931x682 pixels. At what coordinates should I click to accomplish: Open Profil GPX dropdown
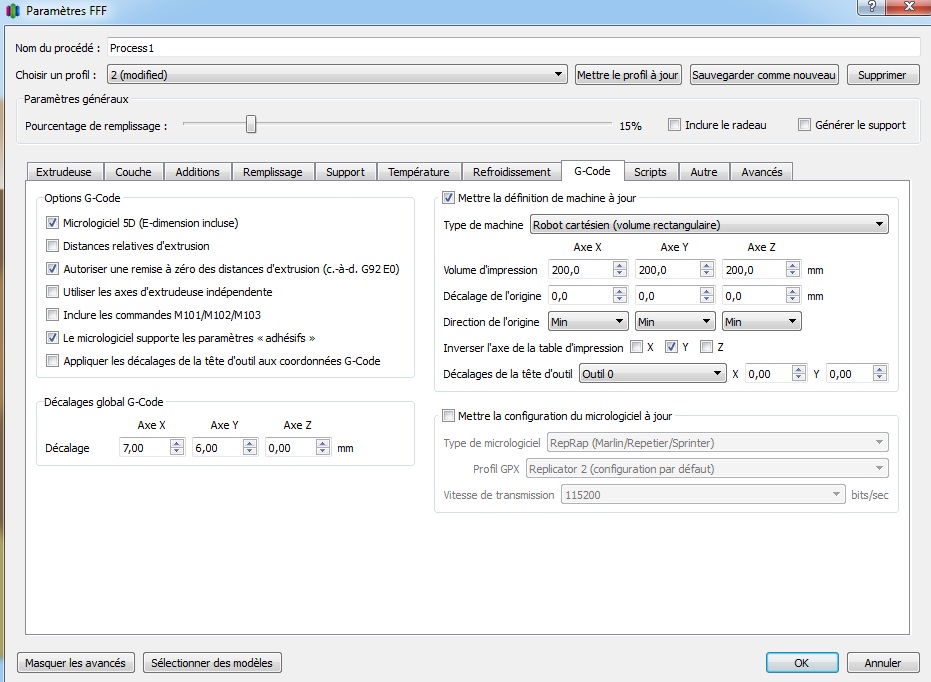[707, 469]
